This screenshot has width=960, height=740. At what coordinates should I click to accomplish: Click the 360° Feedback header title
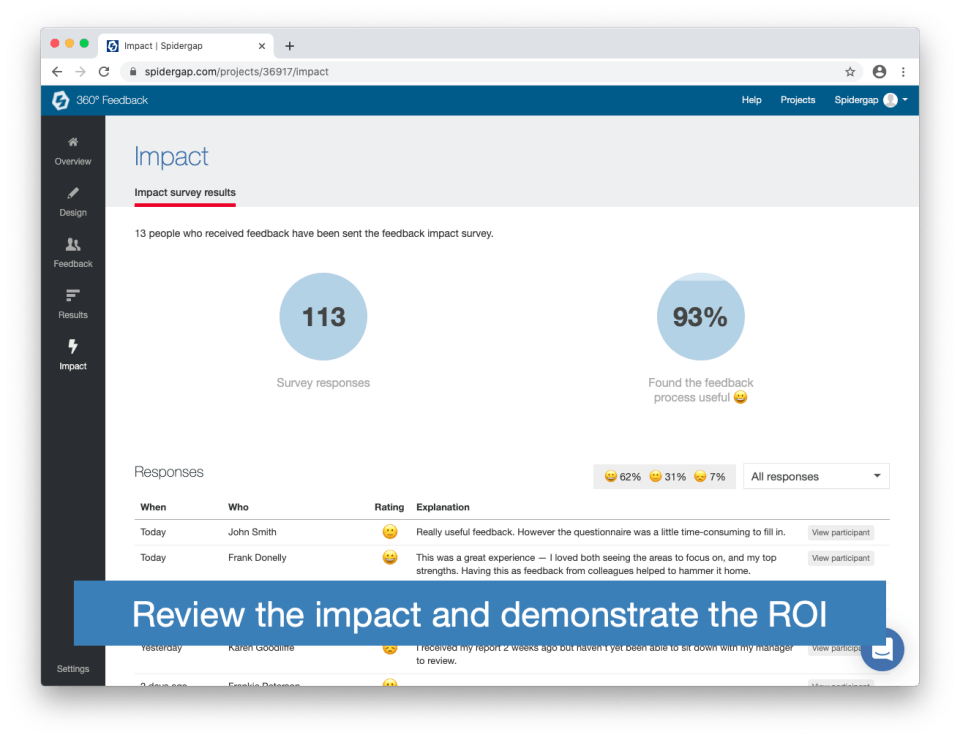(112, 100)
